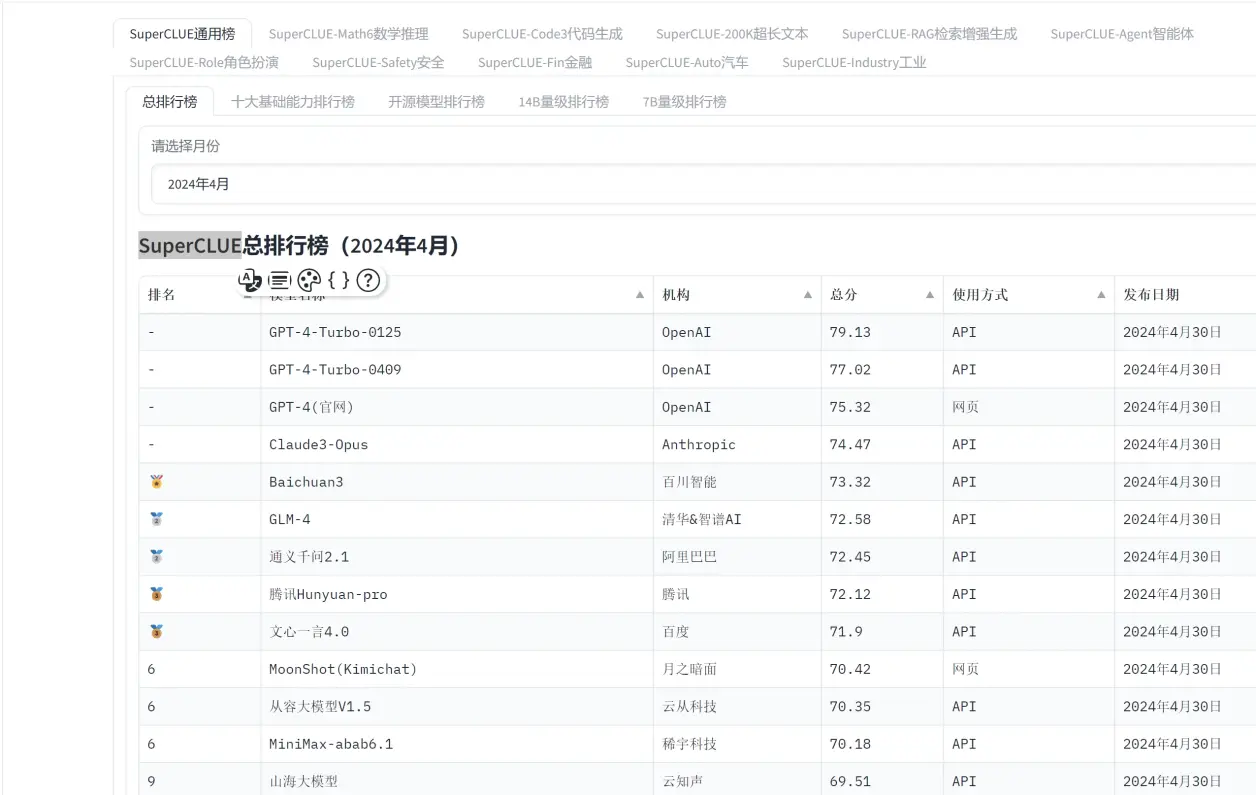1256x795 pixels.
Task: Click the 阿里巴巴 organization cell
Action: (x=737, y=557)
